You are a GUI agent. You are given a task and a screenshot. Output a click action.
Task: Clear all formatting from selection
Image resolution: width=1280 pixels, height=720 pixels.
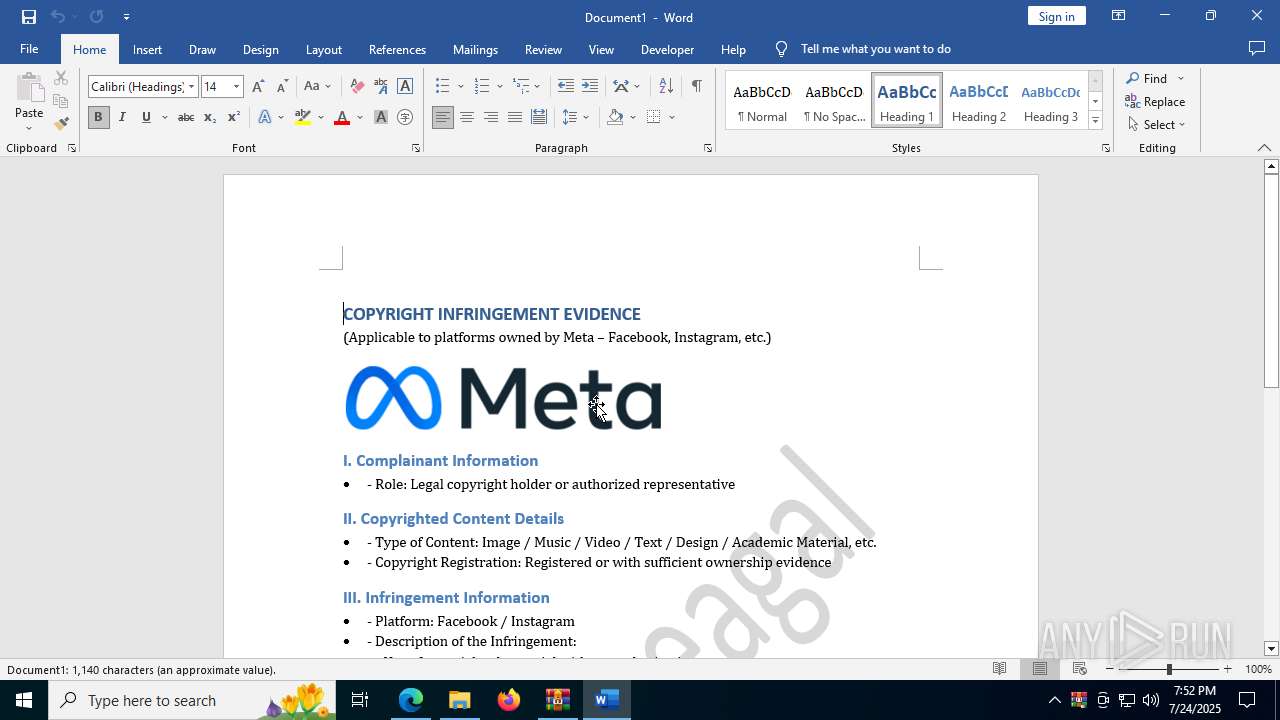(357, 87)
